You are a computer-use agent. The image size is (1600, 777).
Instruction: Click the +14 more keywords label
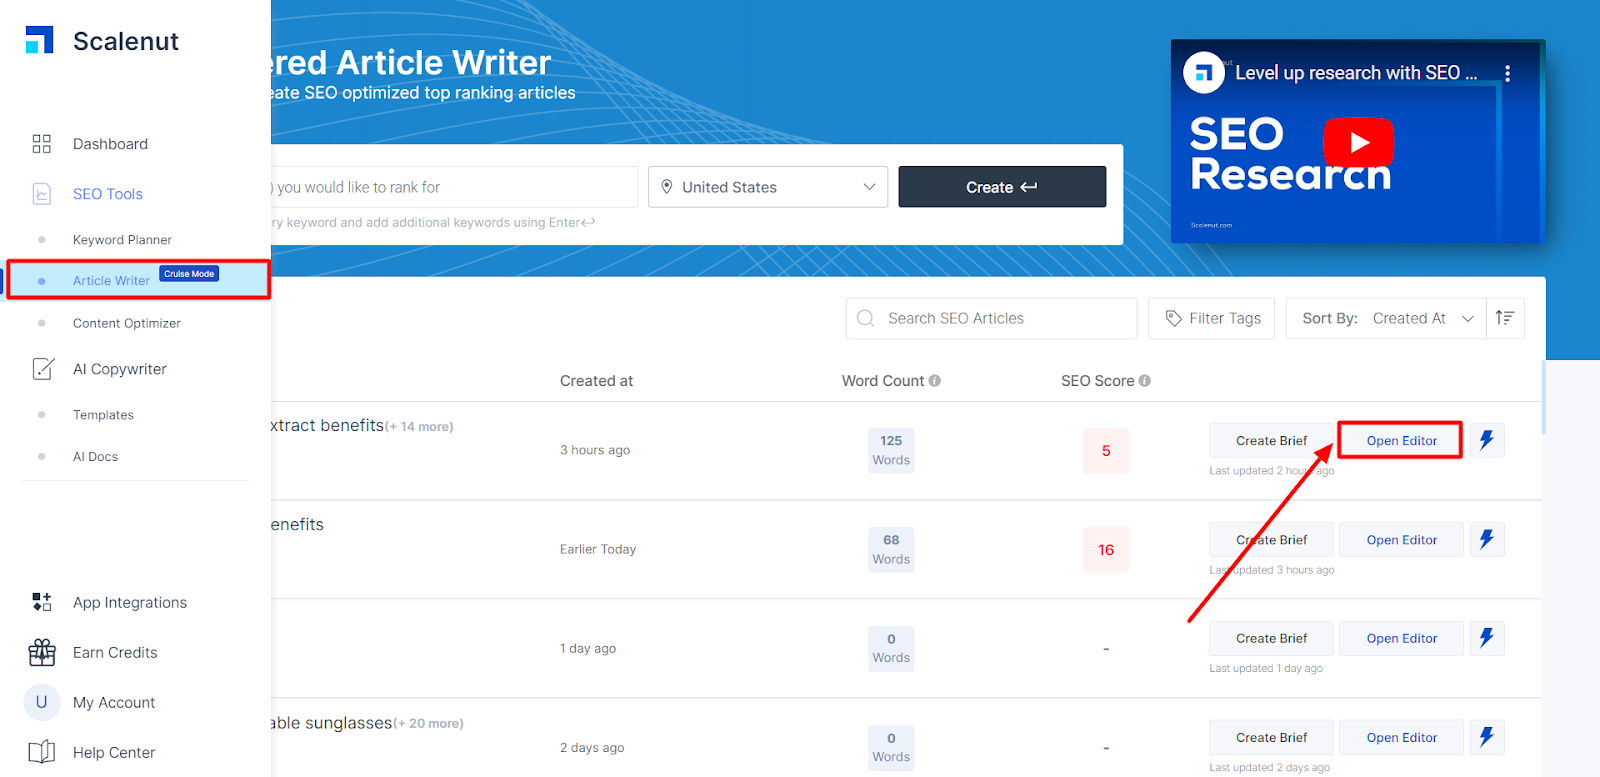tap(420, 427)
